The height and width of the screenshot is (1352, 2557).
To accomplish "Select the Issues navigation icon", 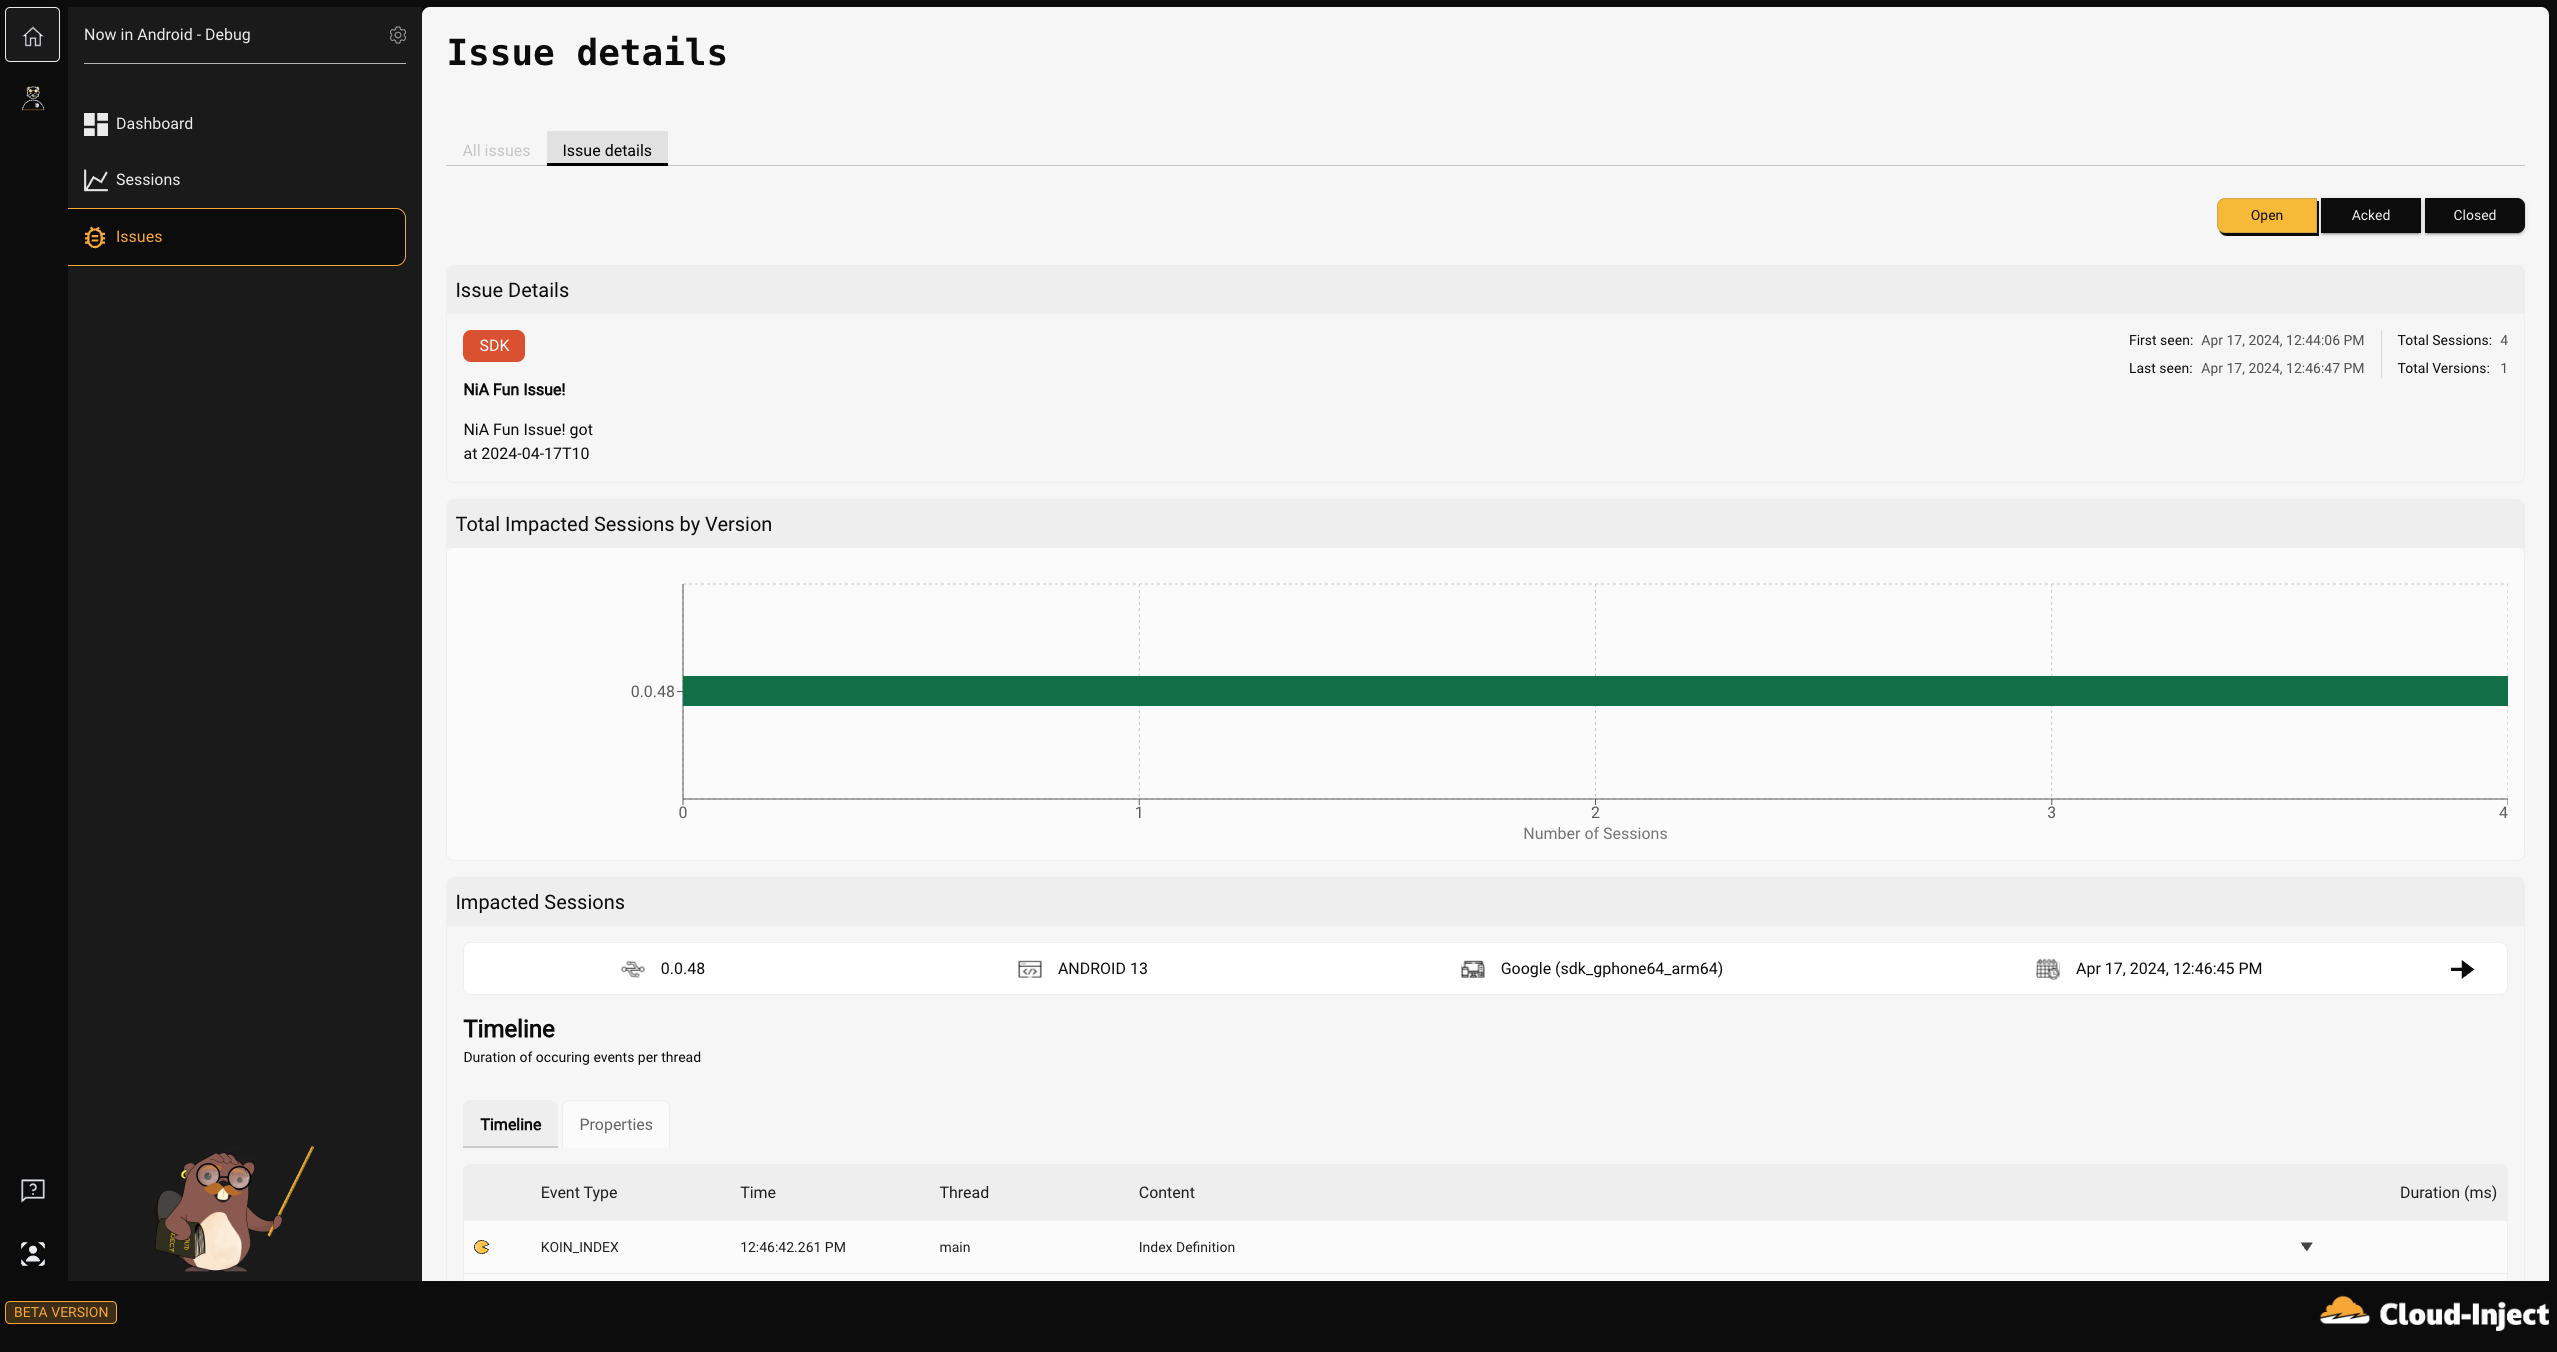I will pos(95,237).
